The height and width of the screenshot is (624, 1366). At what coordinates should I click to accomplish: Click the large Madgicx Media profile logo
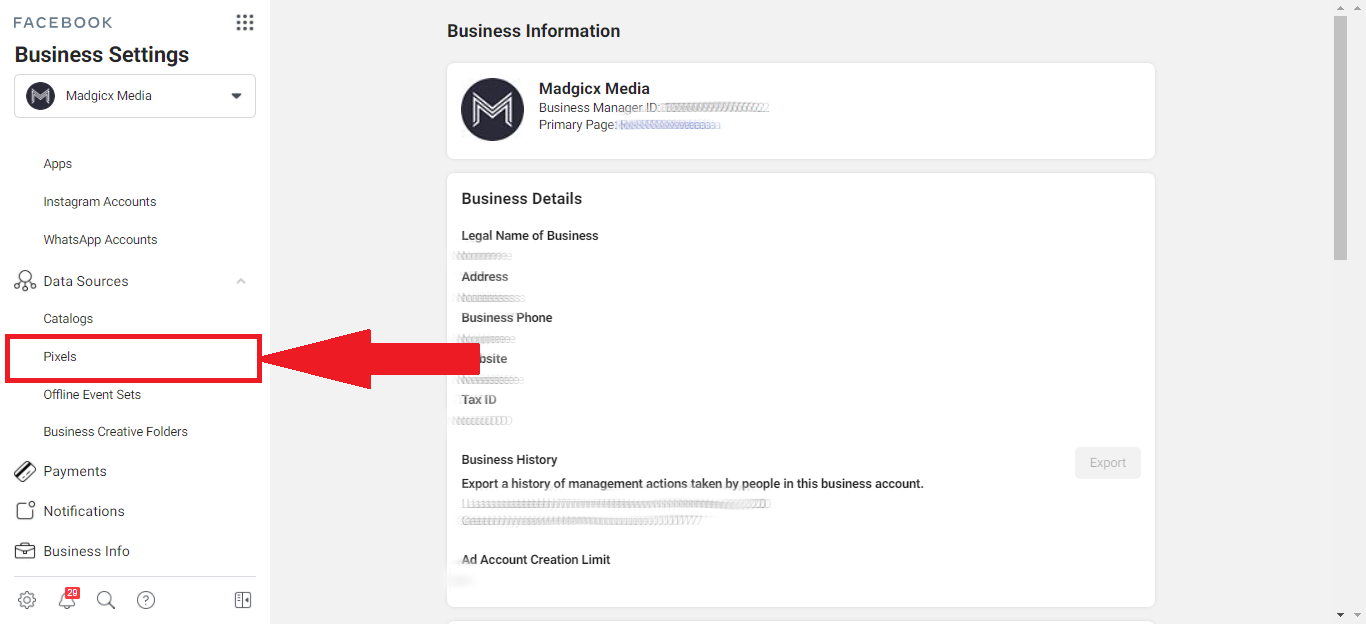click(x=492, y=109)
